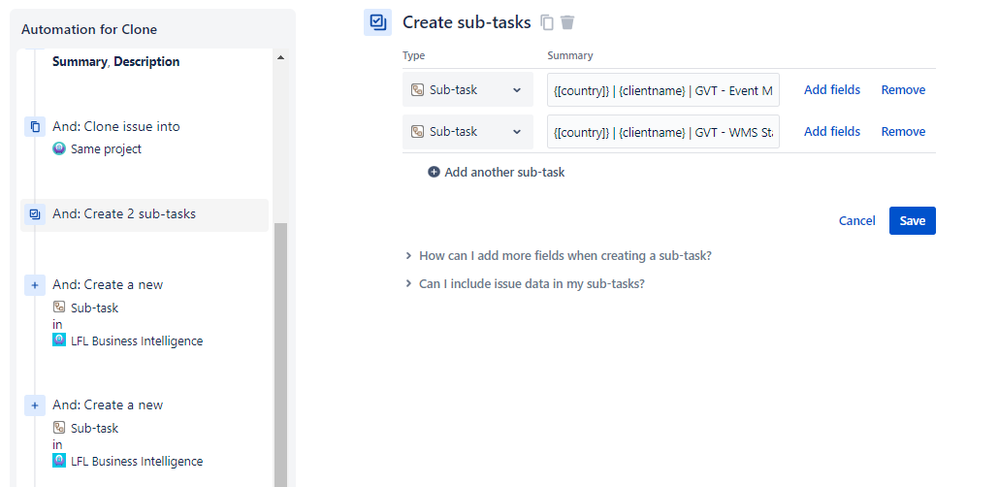Select the 'And: Create 2 sub-tasks' rule step

145,215
